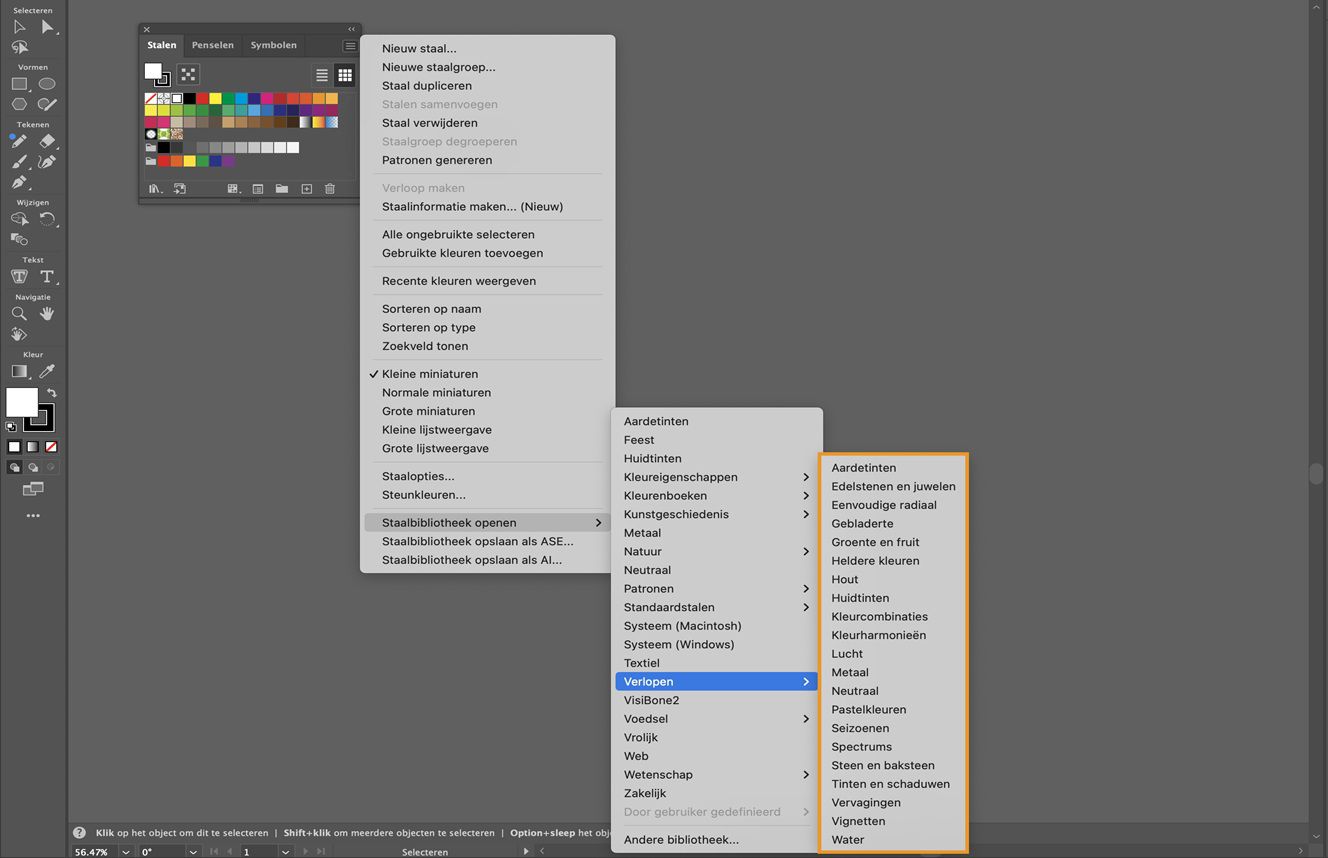Select the Paintbrush tool
The image size is (1328, 858).
click(19, 162)
